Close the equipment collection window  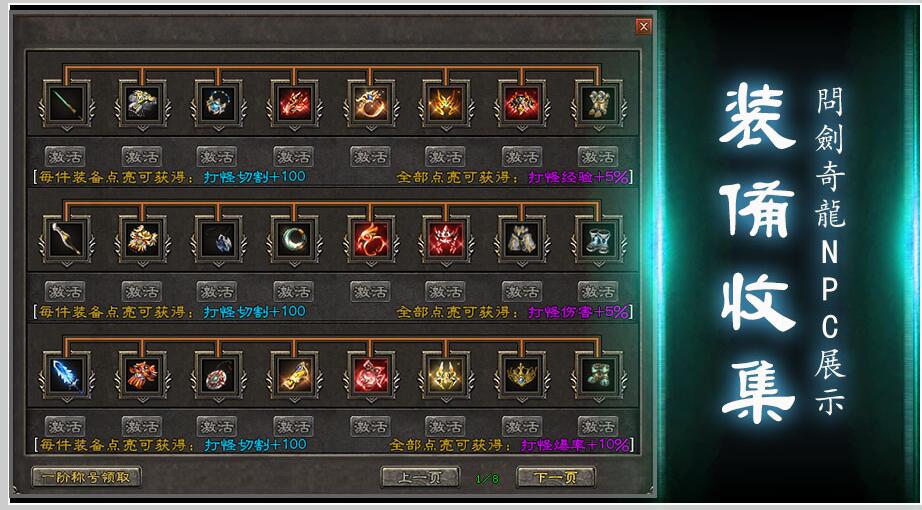click(x=644, y=26)
